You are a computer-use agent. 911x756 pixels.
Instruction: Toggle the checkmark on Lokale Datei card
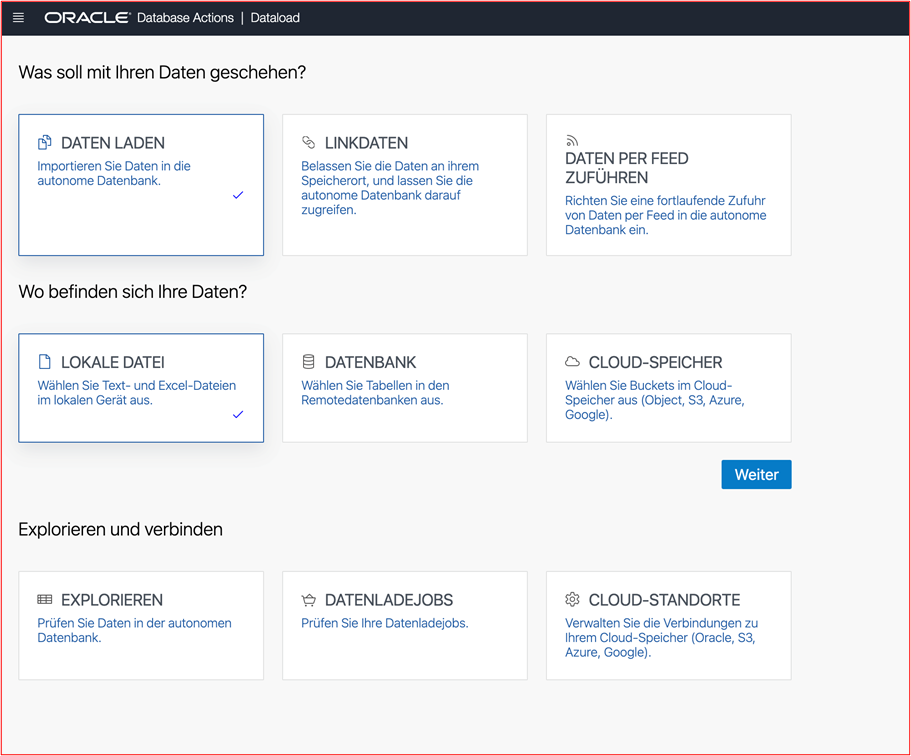click(x=238, y=414)
